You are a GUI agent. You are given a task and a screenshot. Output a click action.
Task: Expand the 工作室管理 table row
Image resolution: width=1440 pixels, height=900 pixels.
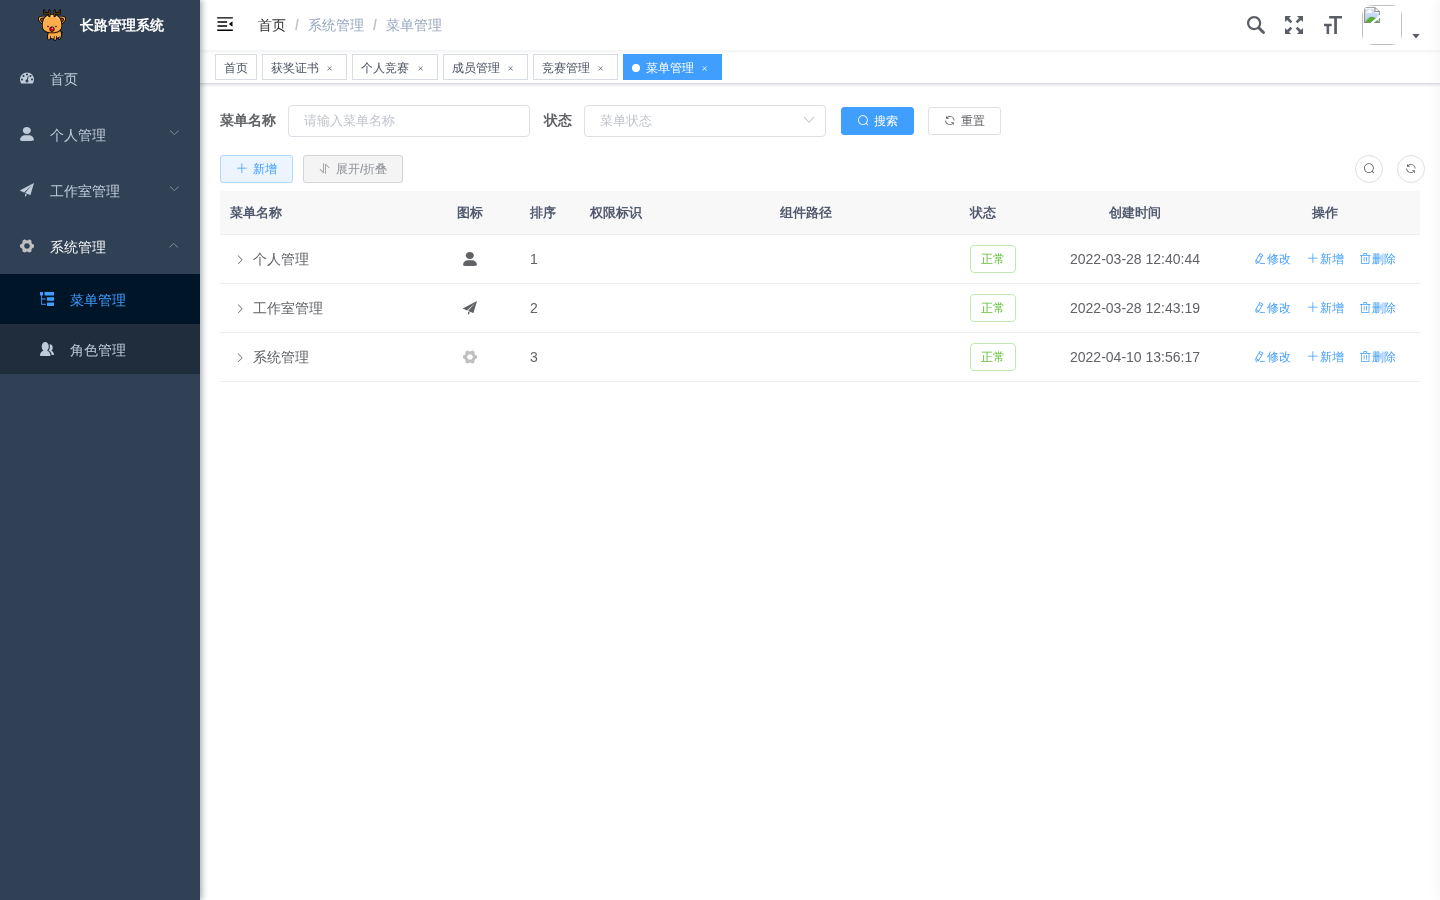click(x=240, y=308)
